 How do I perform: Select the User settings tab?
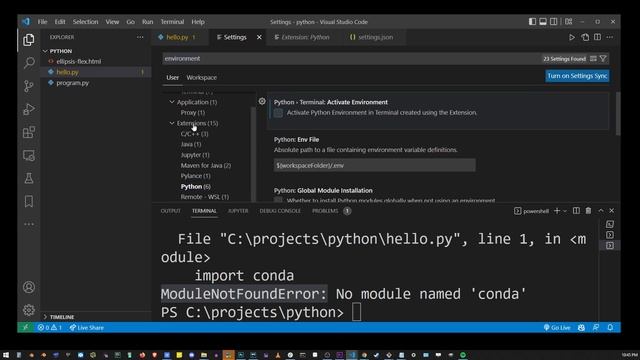tap(172, 78)
